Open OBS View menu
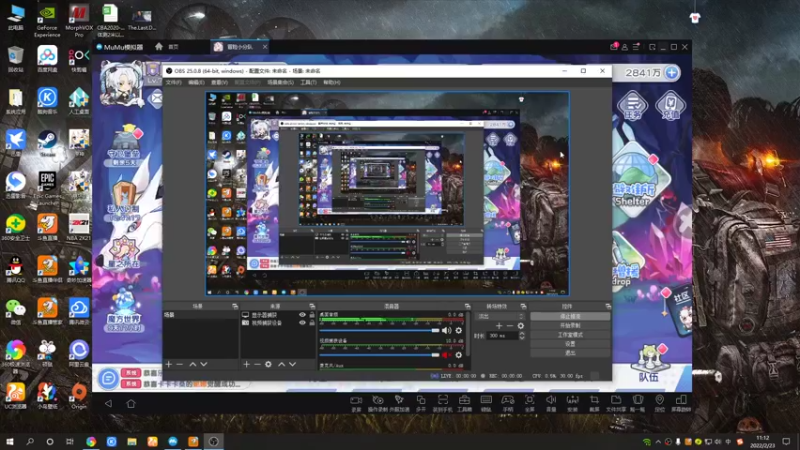 pyautogui.click(x=219, y=82)
